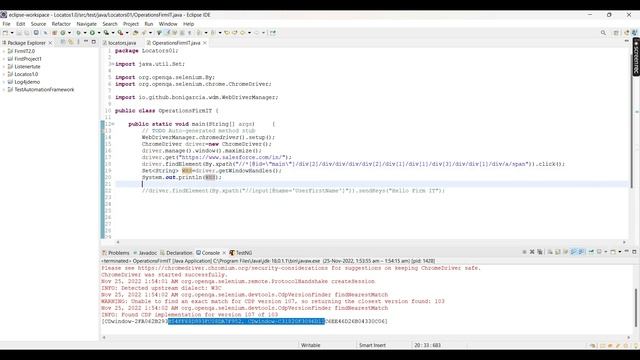Select the Log4jdemo project
The width and height of the screenshot is (640, 360).
[x=27, y=82]
